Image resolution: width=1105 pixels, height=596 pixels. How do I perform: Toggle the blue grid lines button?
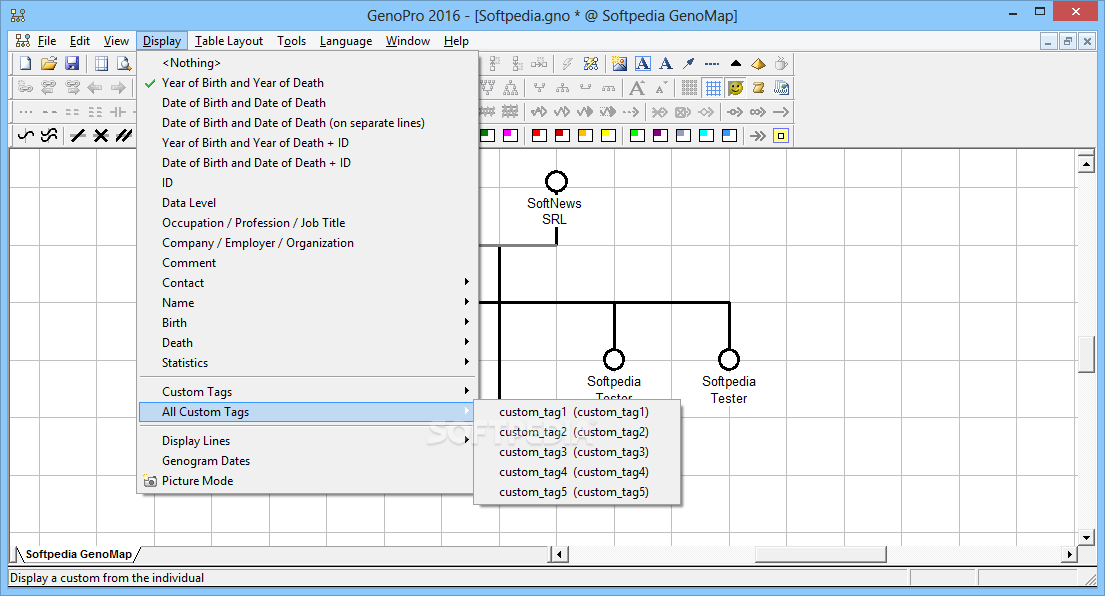(x=713, y=88)
